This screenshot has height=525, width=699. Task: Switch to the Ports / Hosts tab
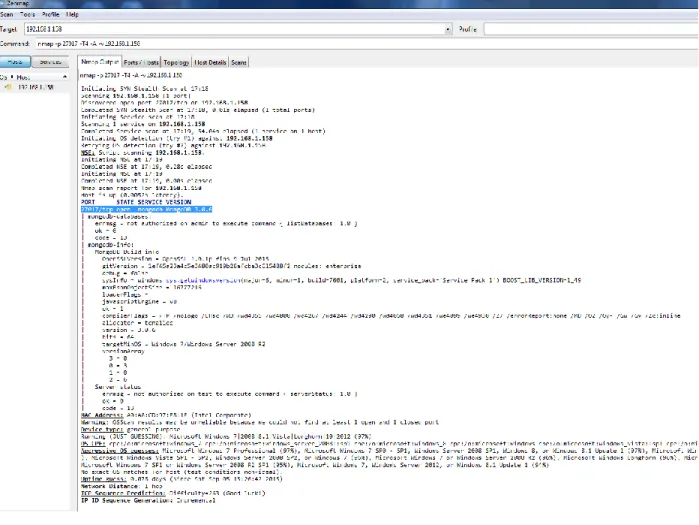coord(141,62)
